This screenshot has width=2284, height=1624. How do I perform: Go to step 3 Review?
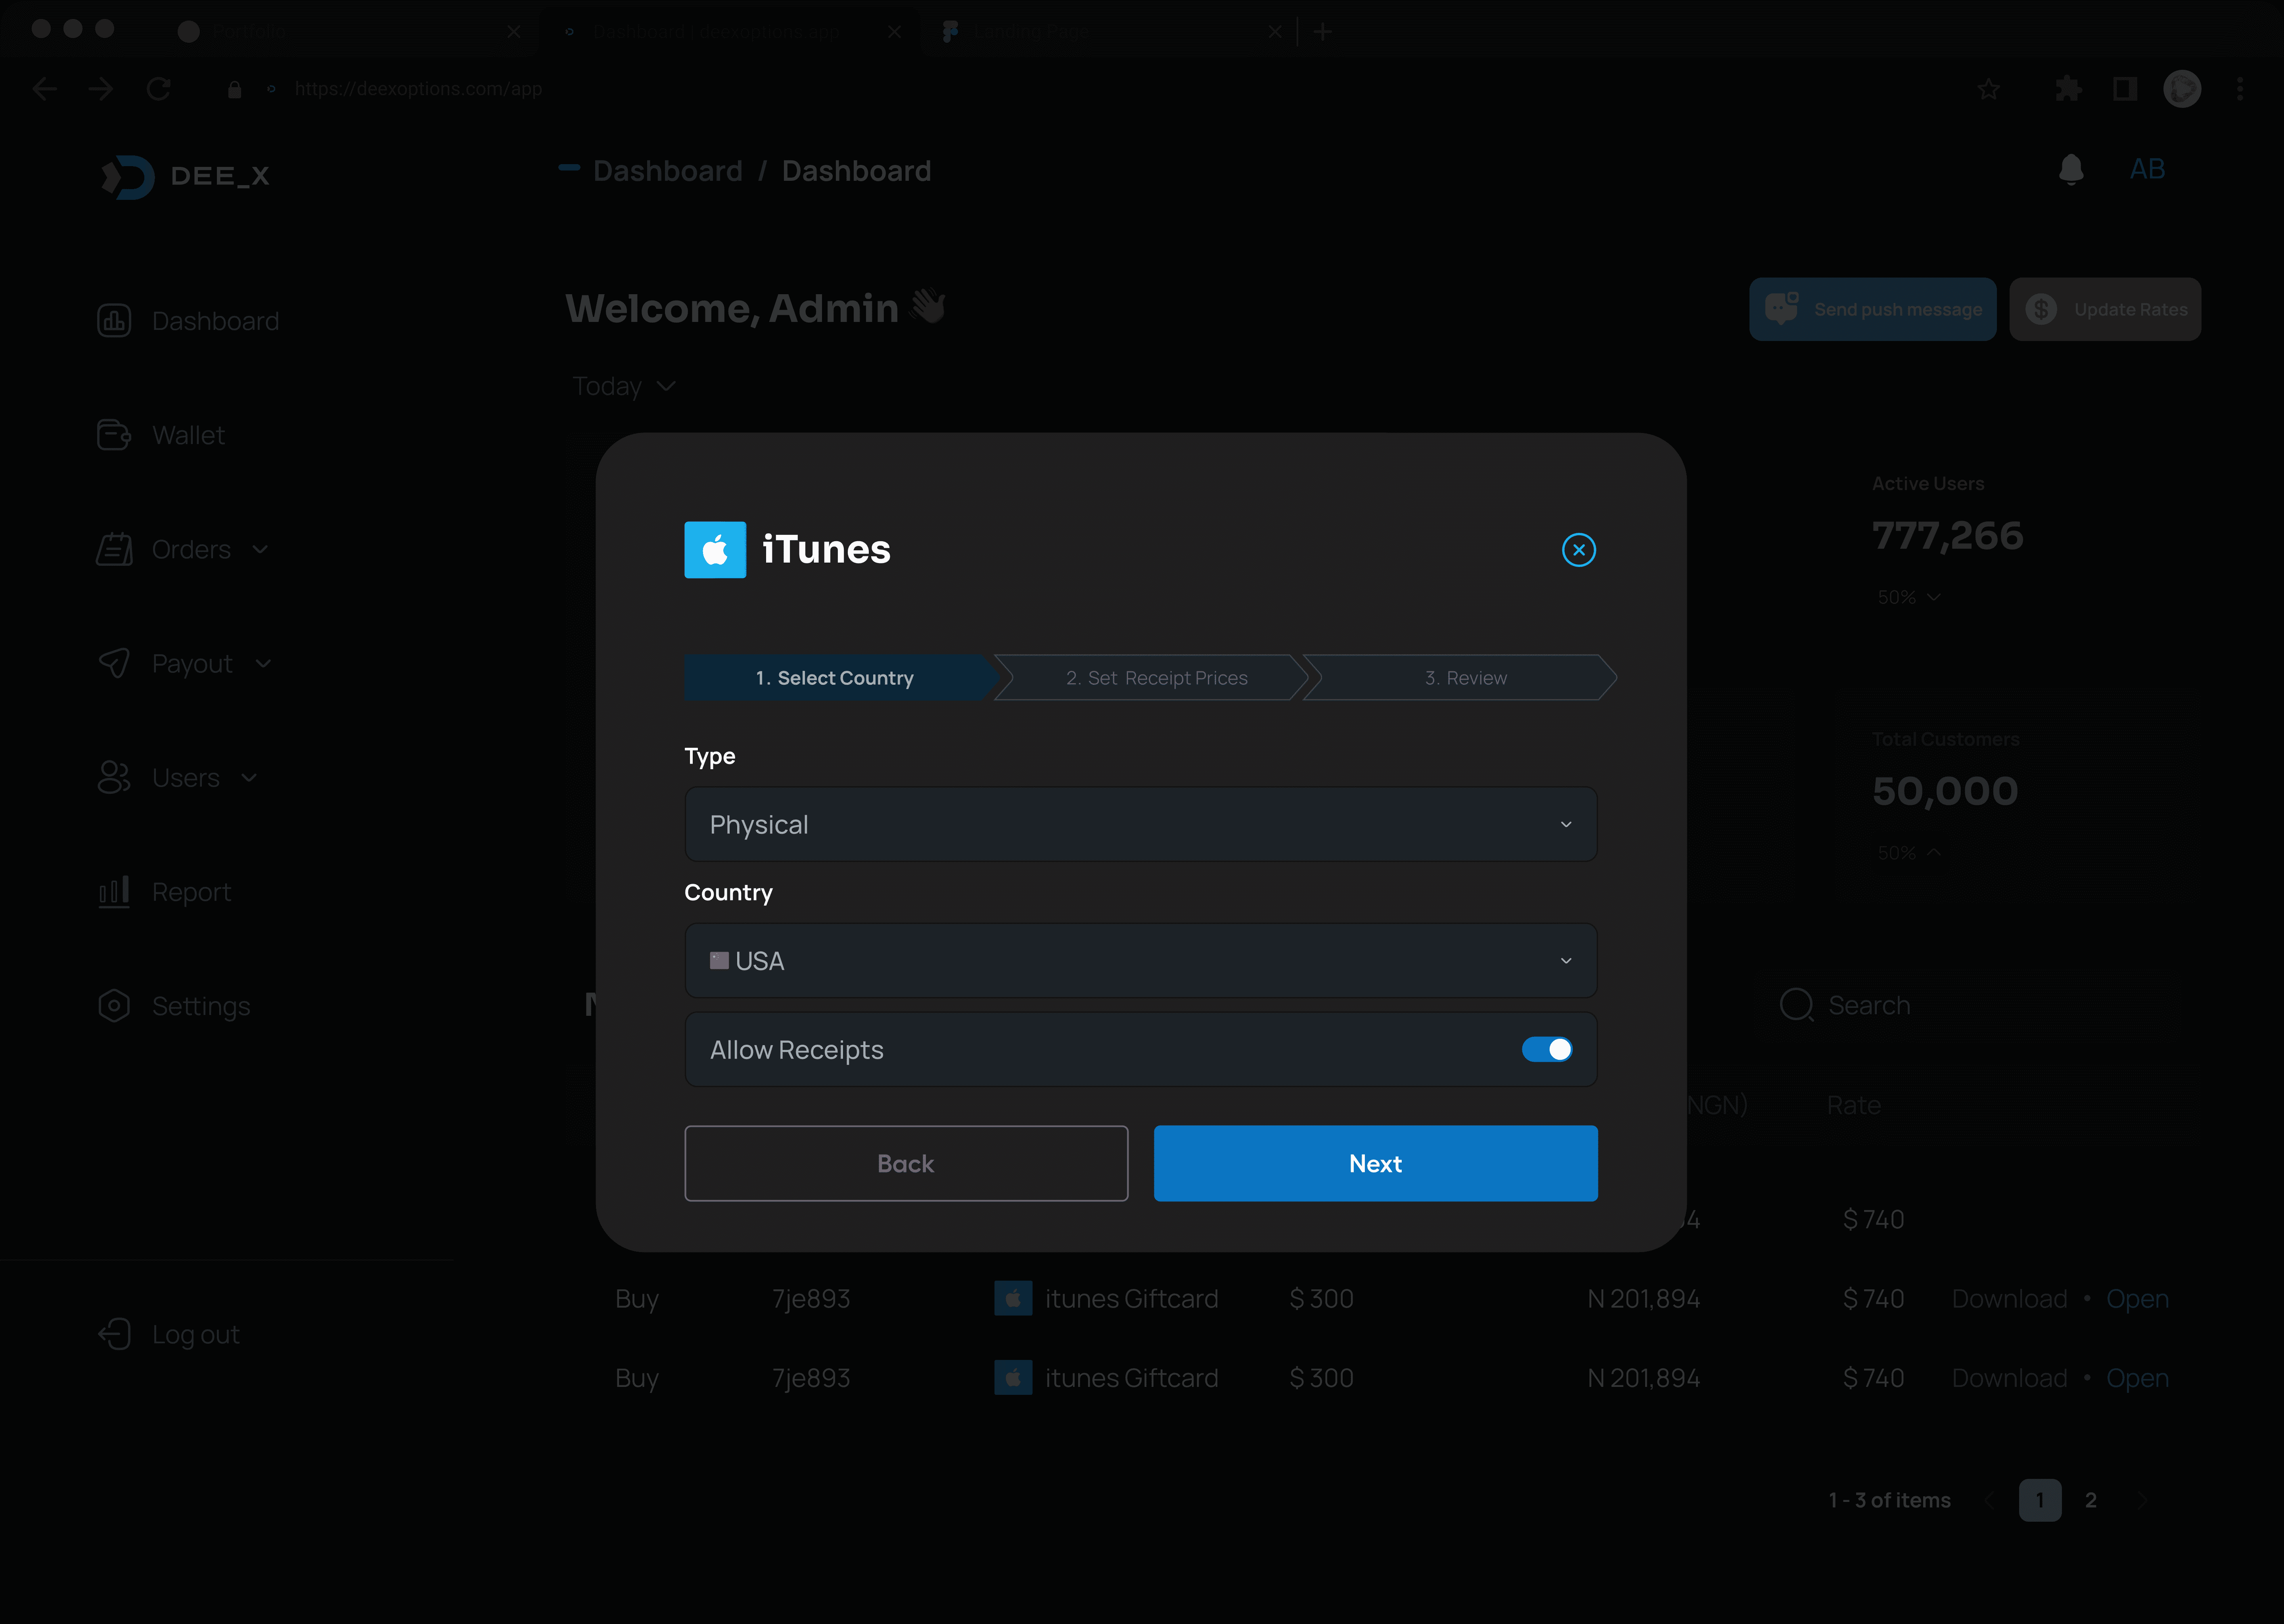[x=1460, y=678]
